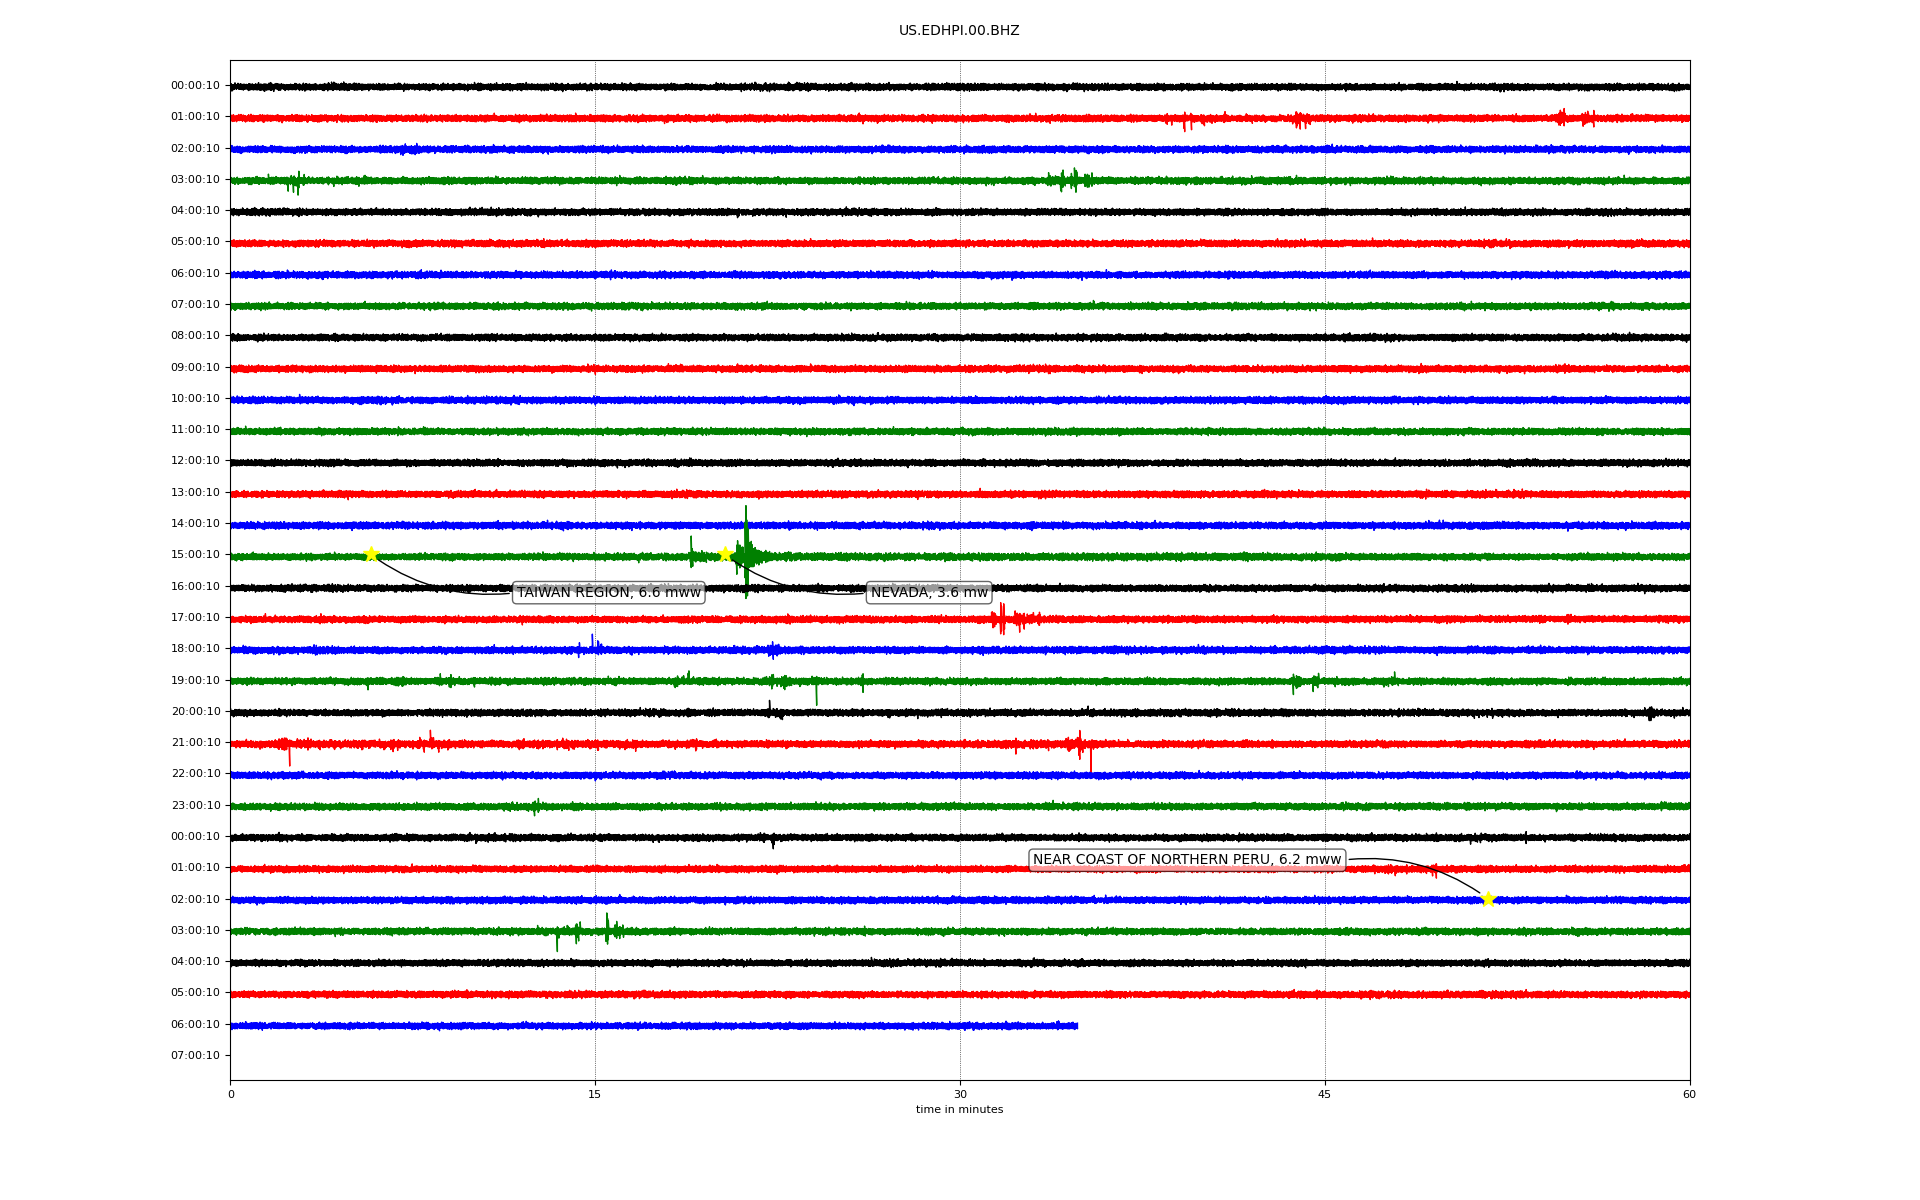Click the 12:00:10 row time label

[x=195, y=461]
